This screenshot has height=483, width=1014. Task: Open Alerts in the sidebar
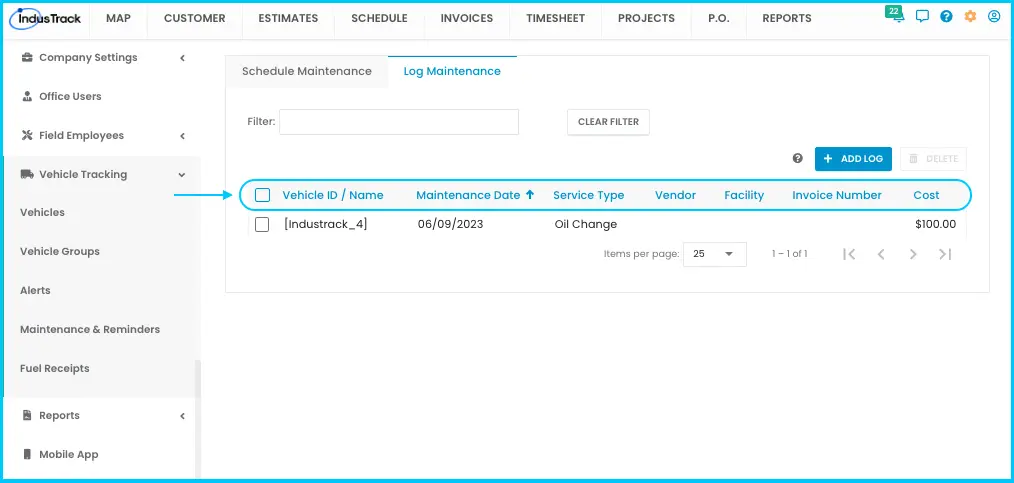35,290
